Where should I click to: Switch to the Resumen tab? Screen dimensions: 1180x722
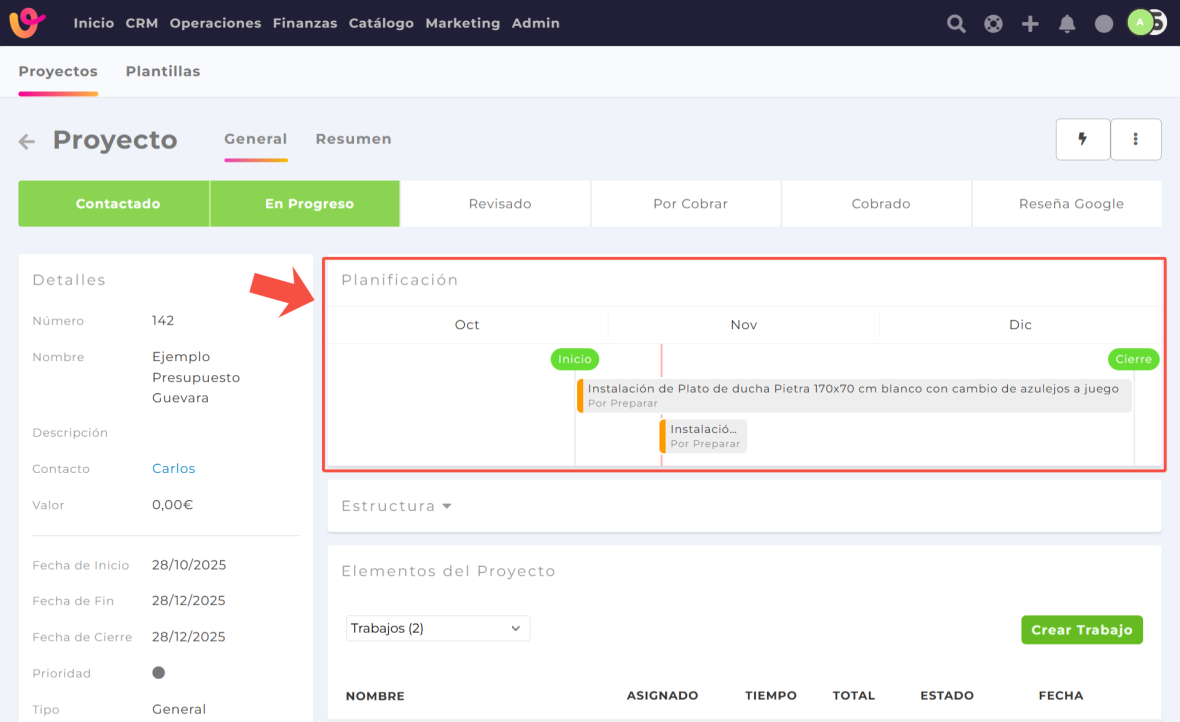(x=353, y=139)
